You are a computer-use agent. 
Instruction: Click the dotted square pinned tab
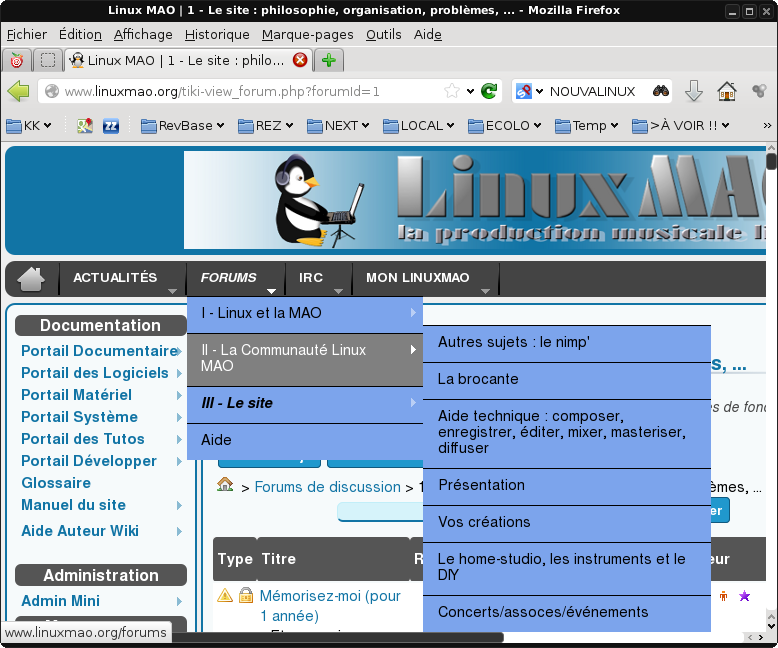tap(48, 61)
